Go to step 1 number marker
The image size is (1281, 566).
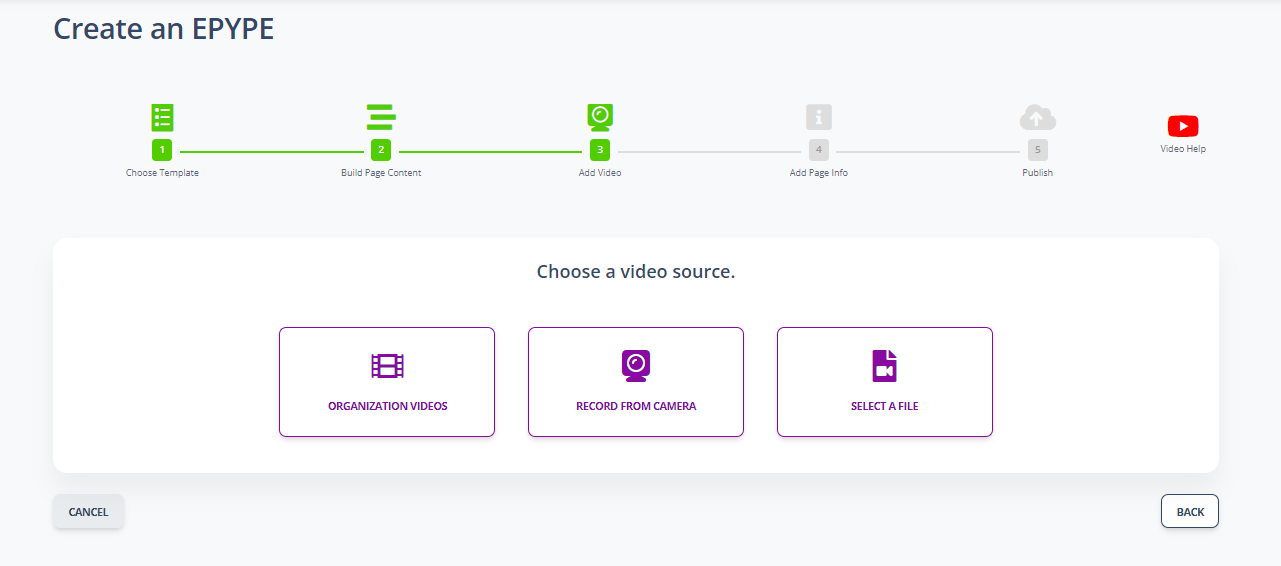click(x=162, y=150)
